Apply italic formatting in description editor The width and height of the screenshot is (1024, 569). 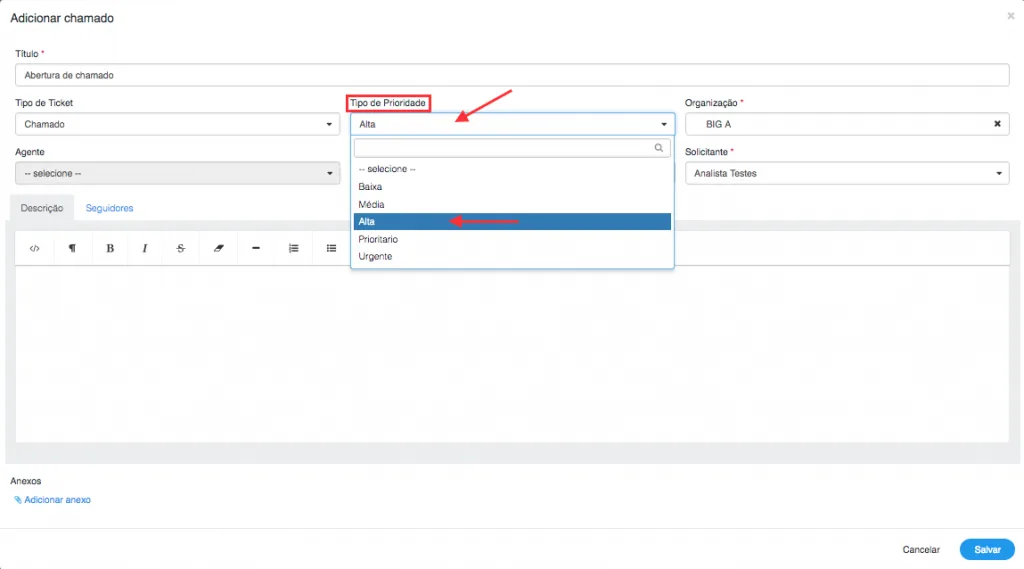click(x=145, y=248)
